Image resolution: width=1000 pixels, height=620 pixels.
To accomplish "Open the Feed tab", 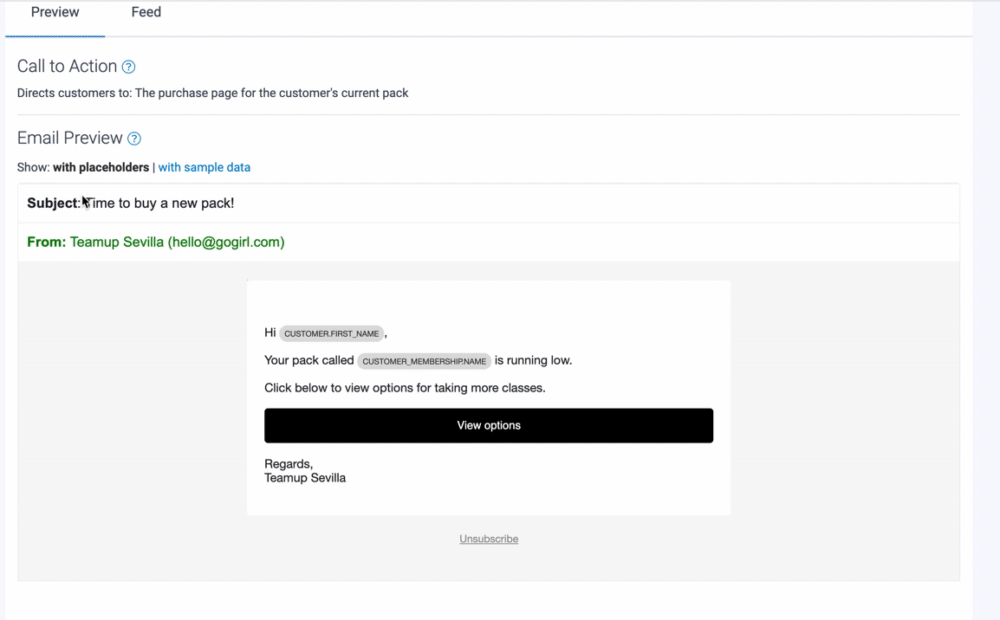I will tap(146, 13).
